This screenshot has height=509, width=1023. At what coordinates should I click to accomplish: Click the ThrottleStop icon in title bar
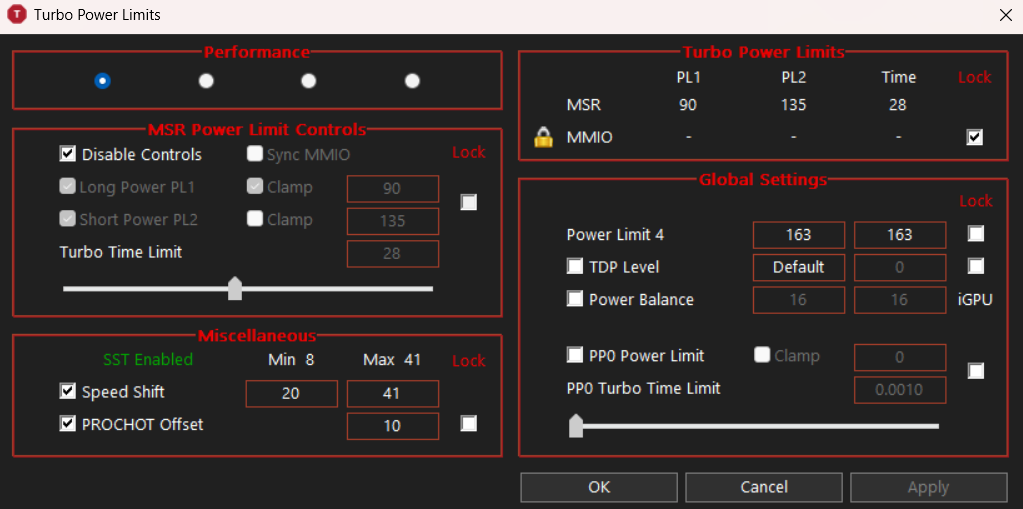[x=16, y=14]
